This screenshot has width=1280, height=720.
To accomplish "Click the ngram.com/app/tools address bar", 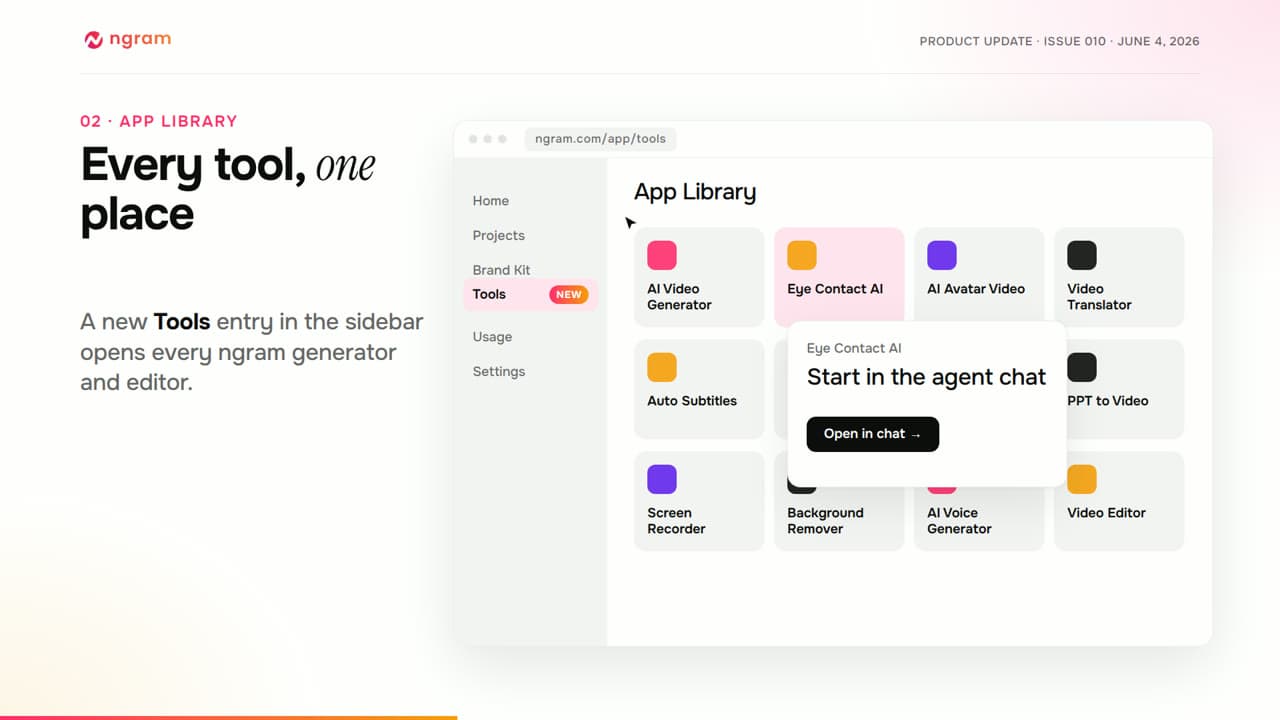I will [600, 139].
